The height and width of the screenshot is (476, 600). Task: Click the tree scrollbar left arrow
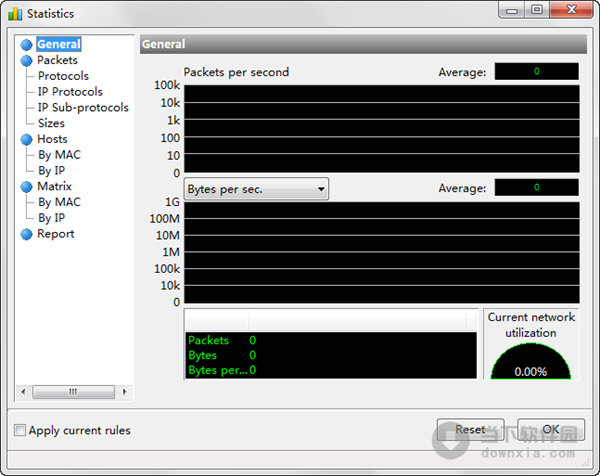click(x=24, y=392)
